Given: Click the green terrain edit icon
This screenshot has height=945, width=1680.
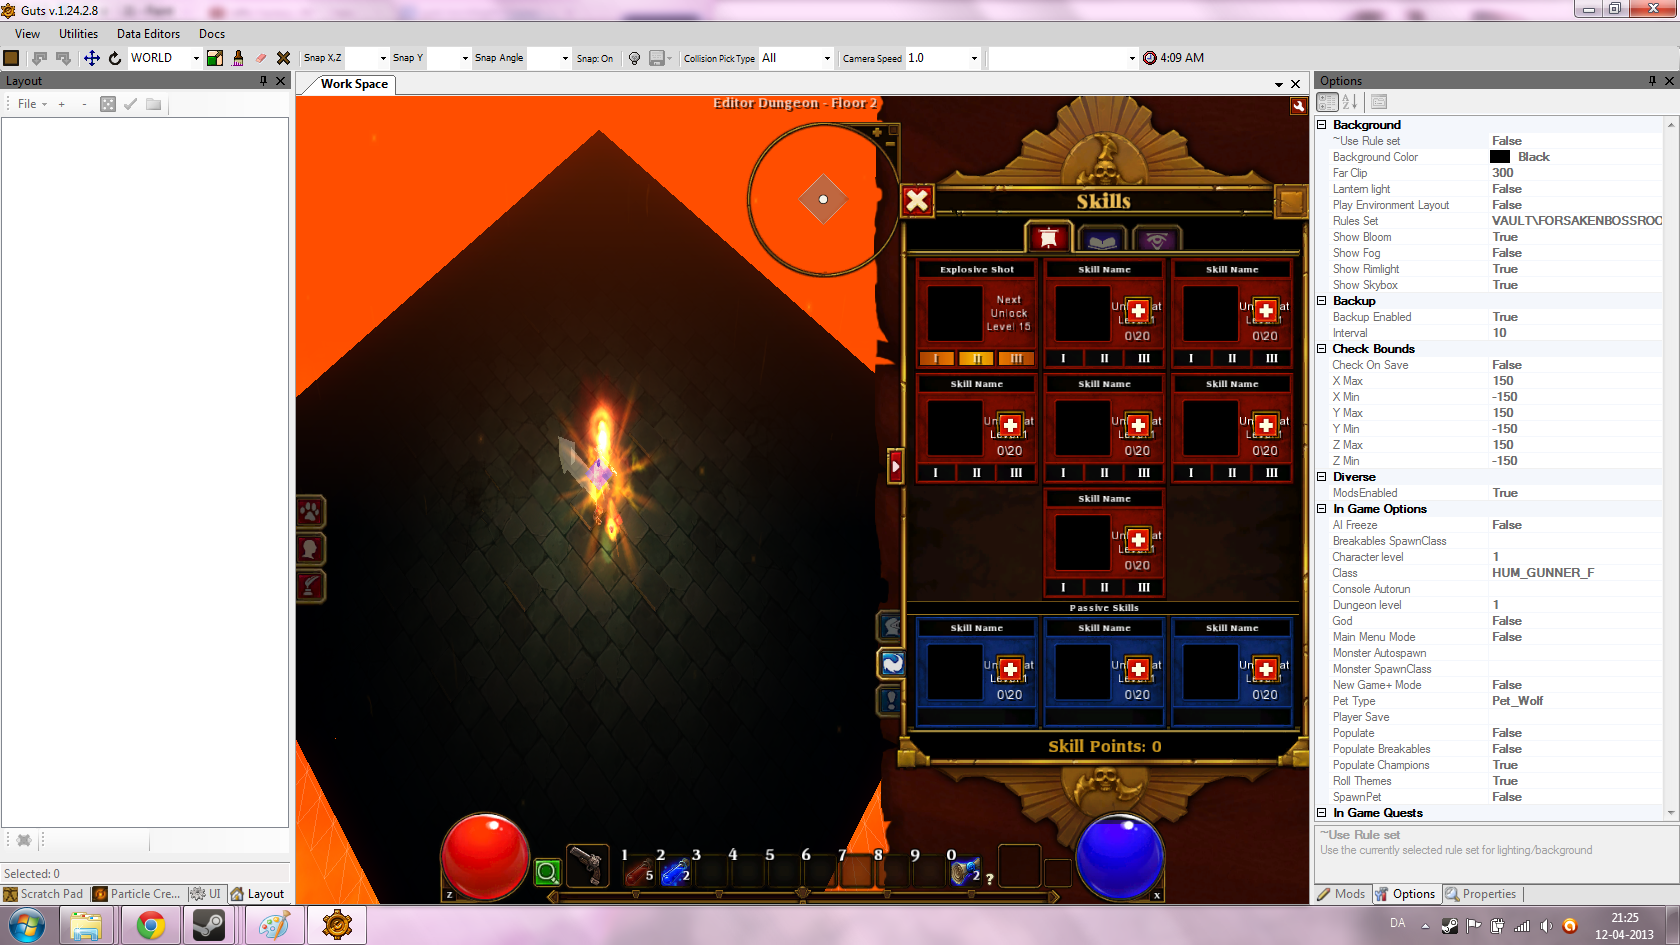Looking at the screenshot, I should coord(215,58).
